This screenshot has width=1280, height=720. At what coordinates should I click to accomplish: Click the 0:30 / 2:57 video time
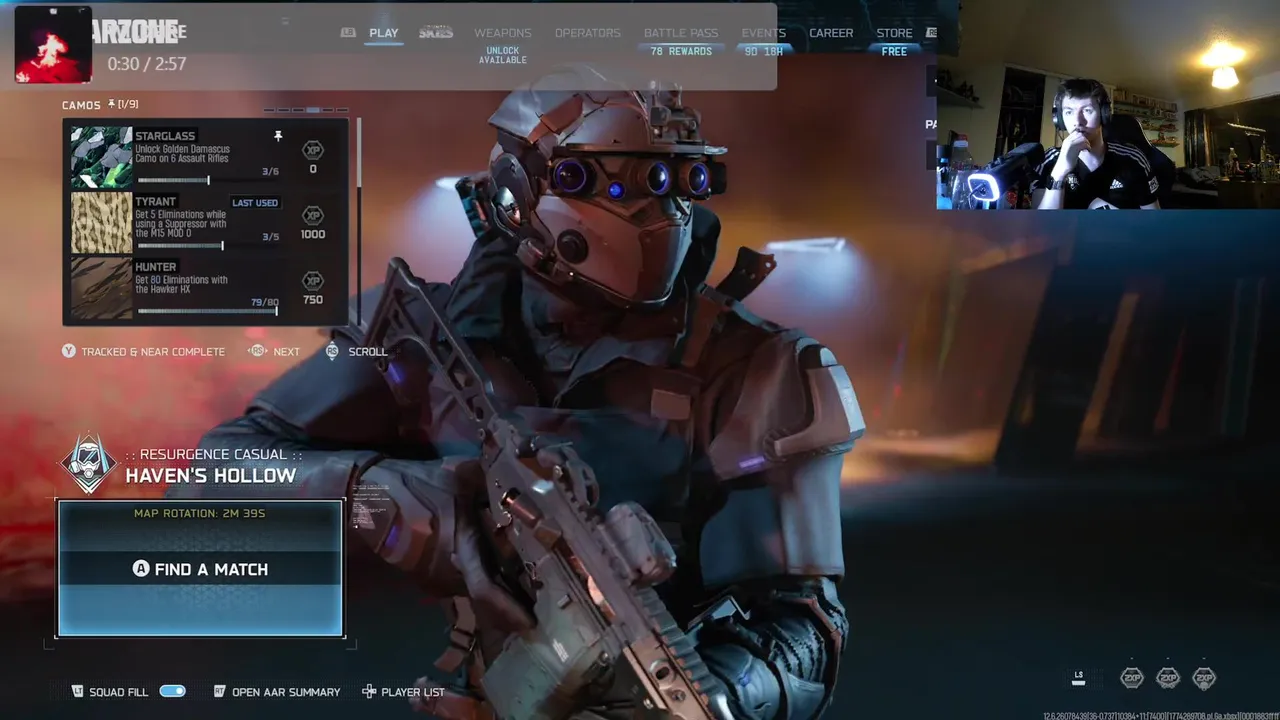click(147, 63)
